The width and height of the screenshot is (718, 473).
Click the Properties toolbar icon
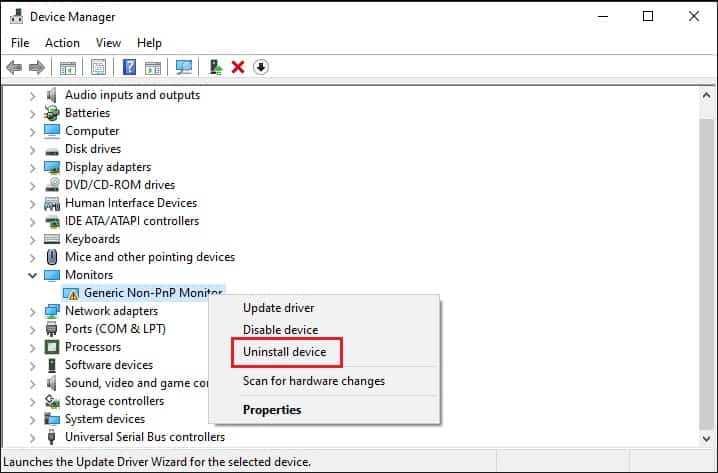98,68
